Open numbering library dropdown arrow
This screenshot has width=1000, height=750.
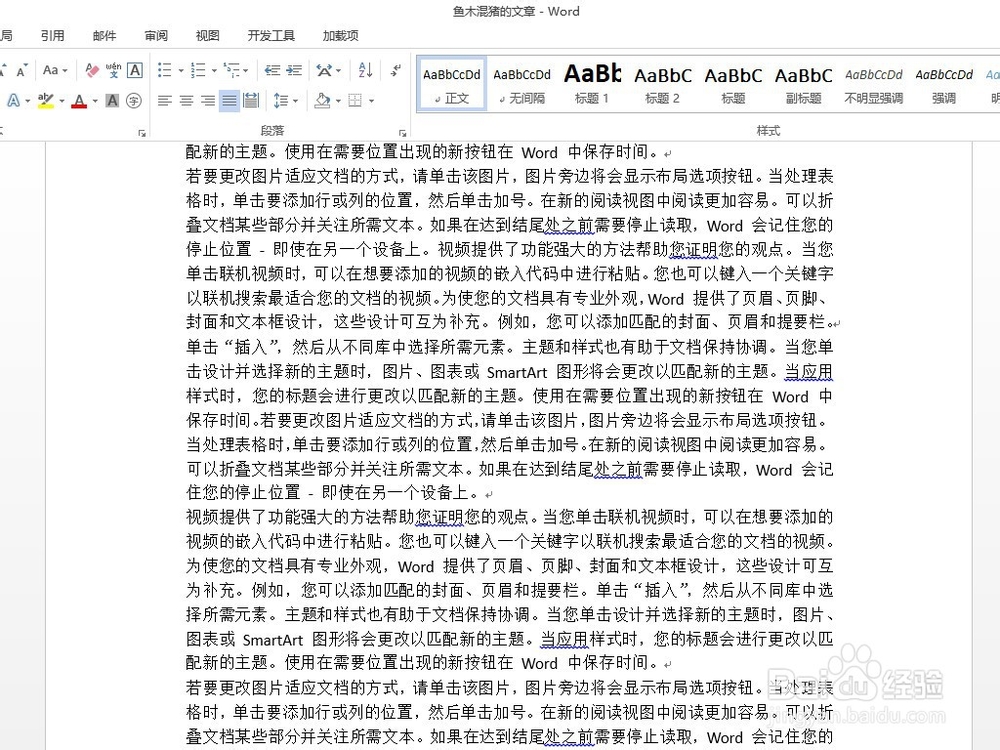(x=214, y=71)
